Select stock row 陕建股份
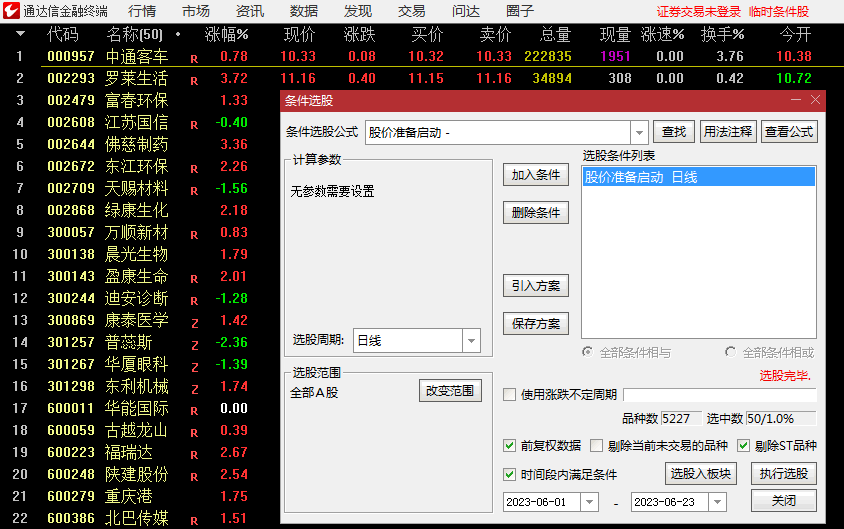Image resolution: width=844 pixels, height=529 pixels. pos(136,474)
